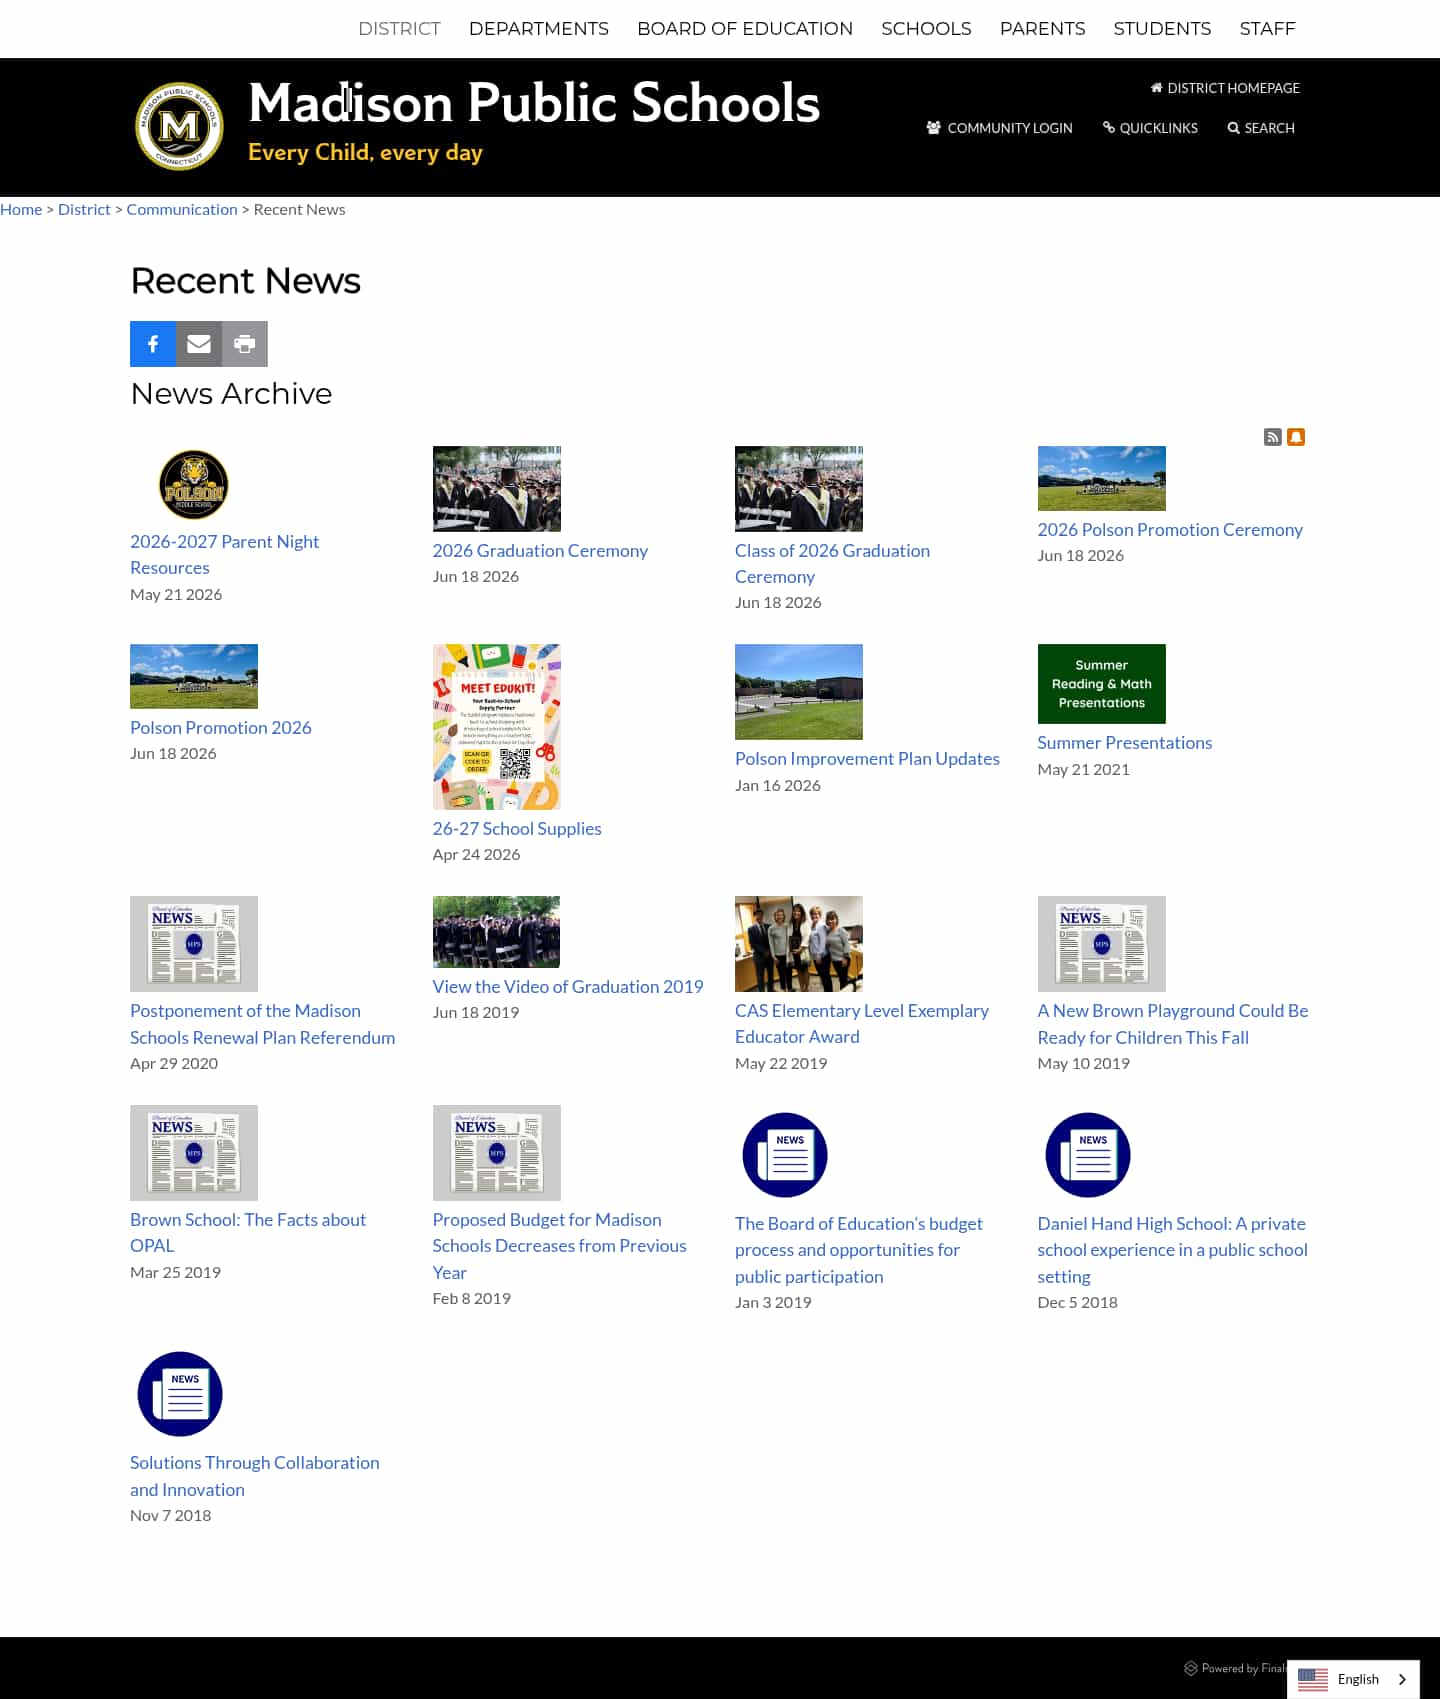Open 26-27 School Supplies article
The width and height of the screenshot is (1440, 1699).
517,828
